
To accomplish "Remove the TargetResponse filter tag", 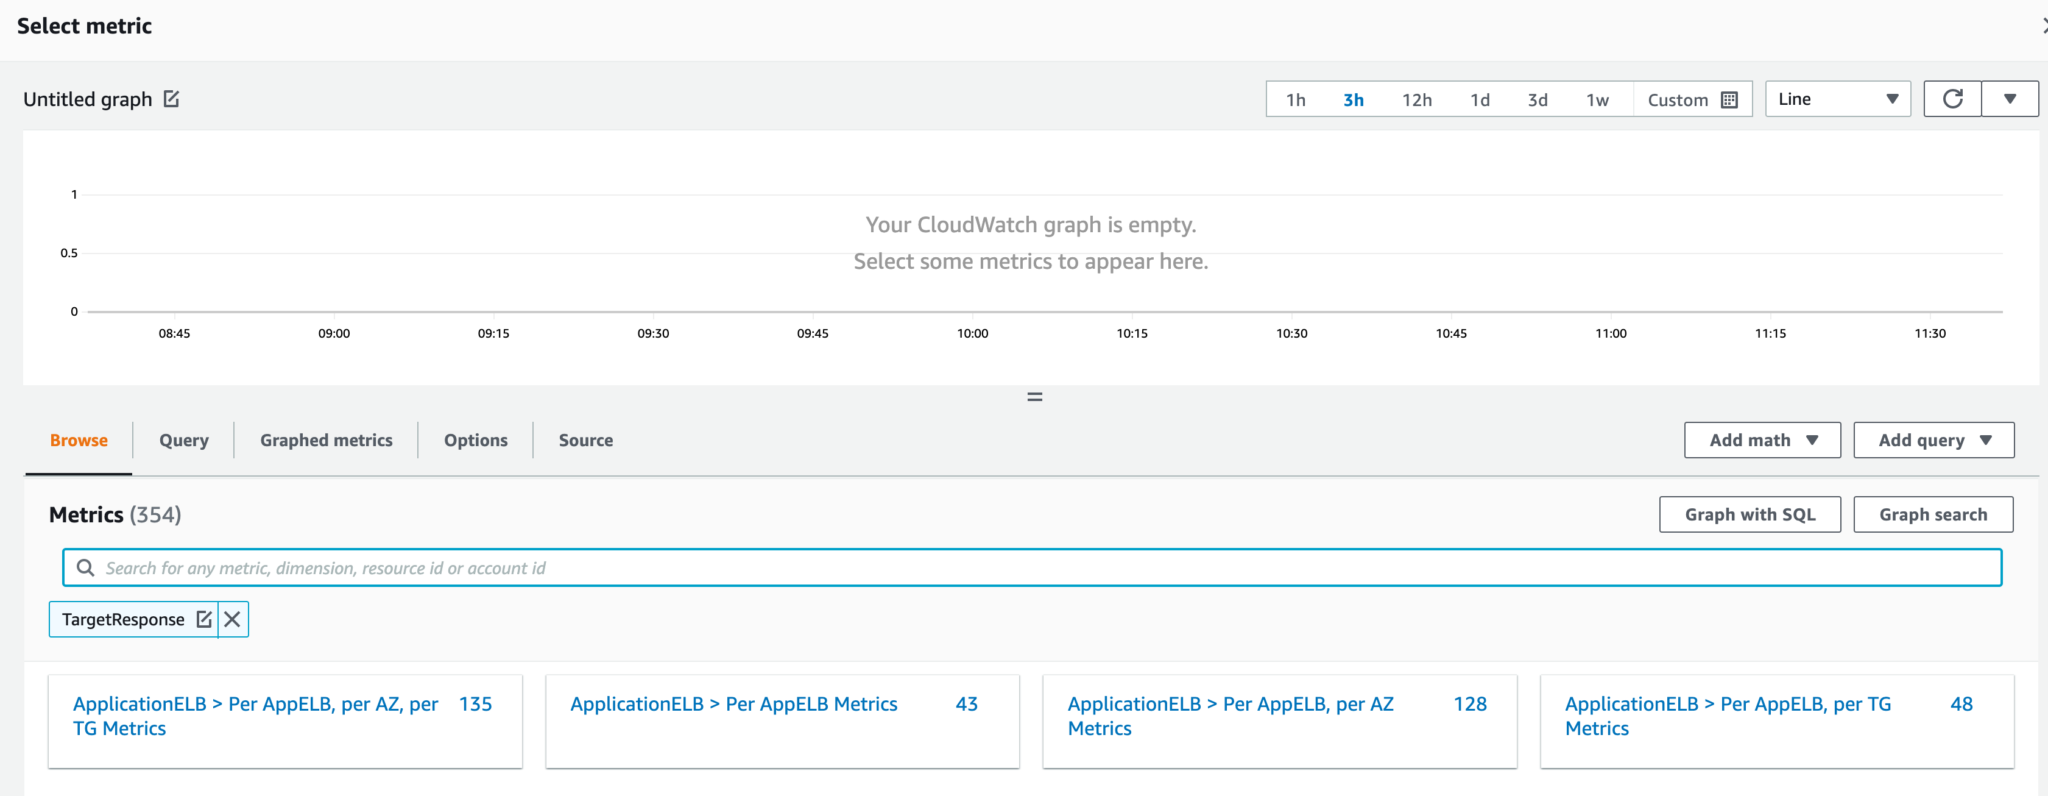I will [x=232, y=619].
